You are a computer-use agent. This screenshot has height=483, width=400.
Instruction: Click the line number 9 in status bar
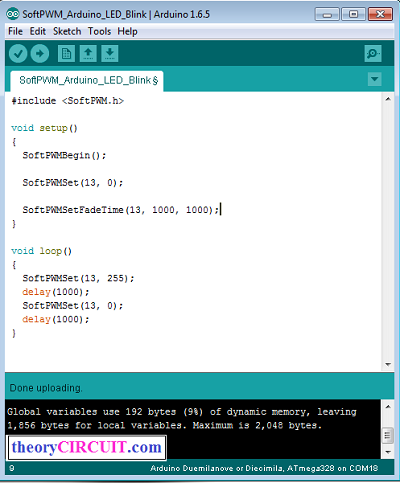(x=12, y=468)
